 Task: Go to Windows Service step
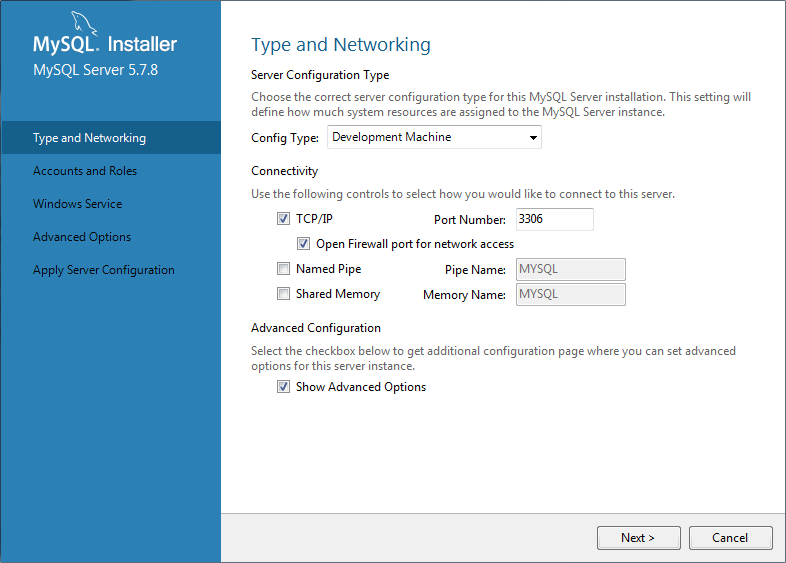[x=78, y=204]
